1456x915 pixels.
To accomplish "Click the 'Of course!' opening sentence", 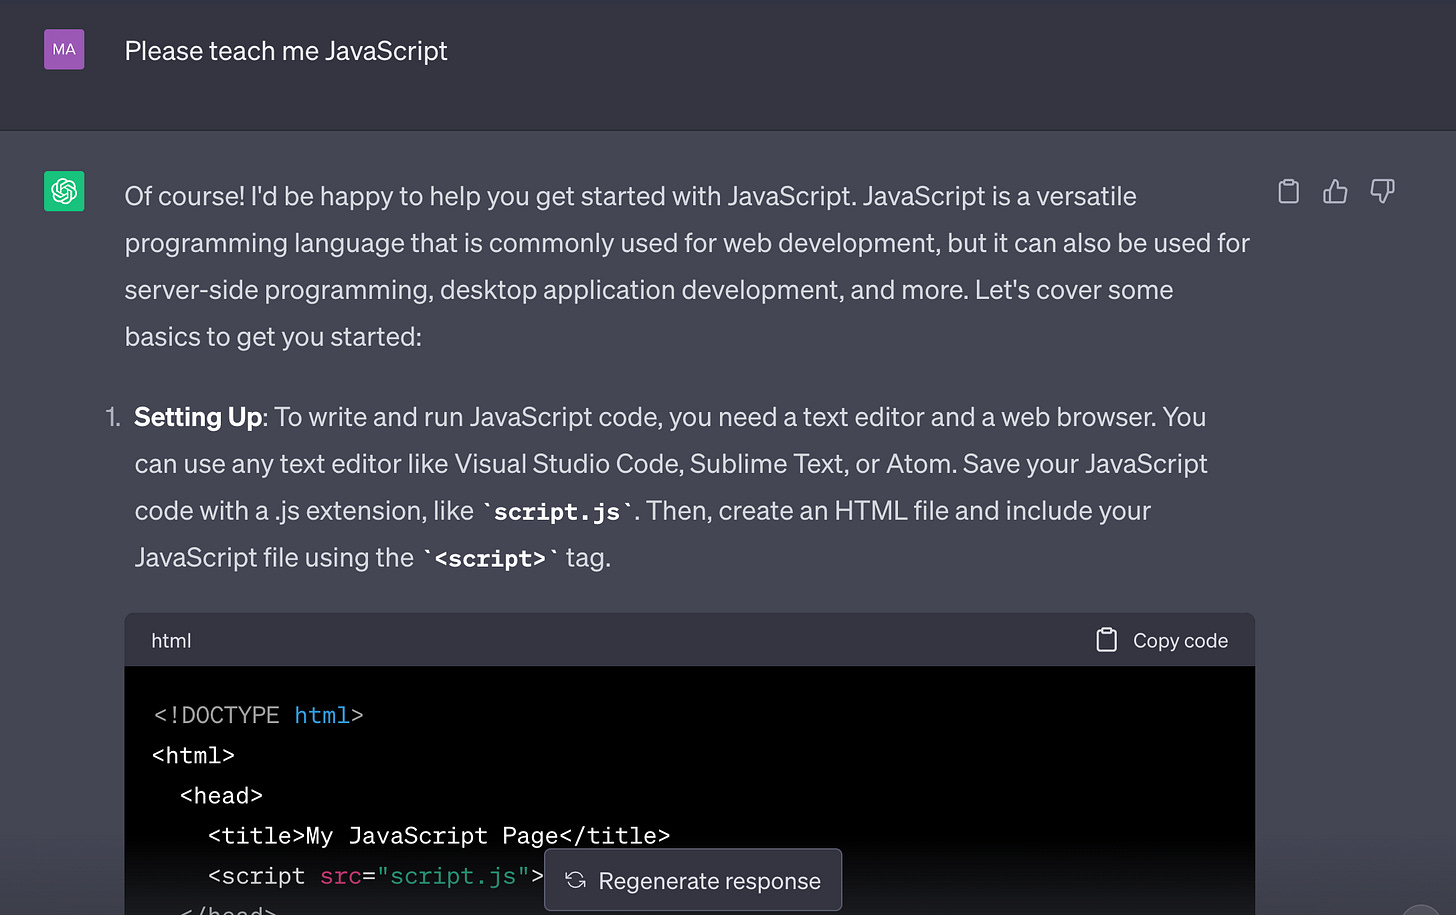I will pyautogui.click(x=490, y=196).
